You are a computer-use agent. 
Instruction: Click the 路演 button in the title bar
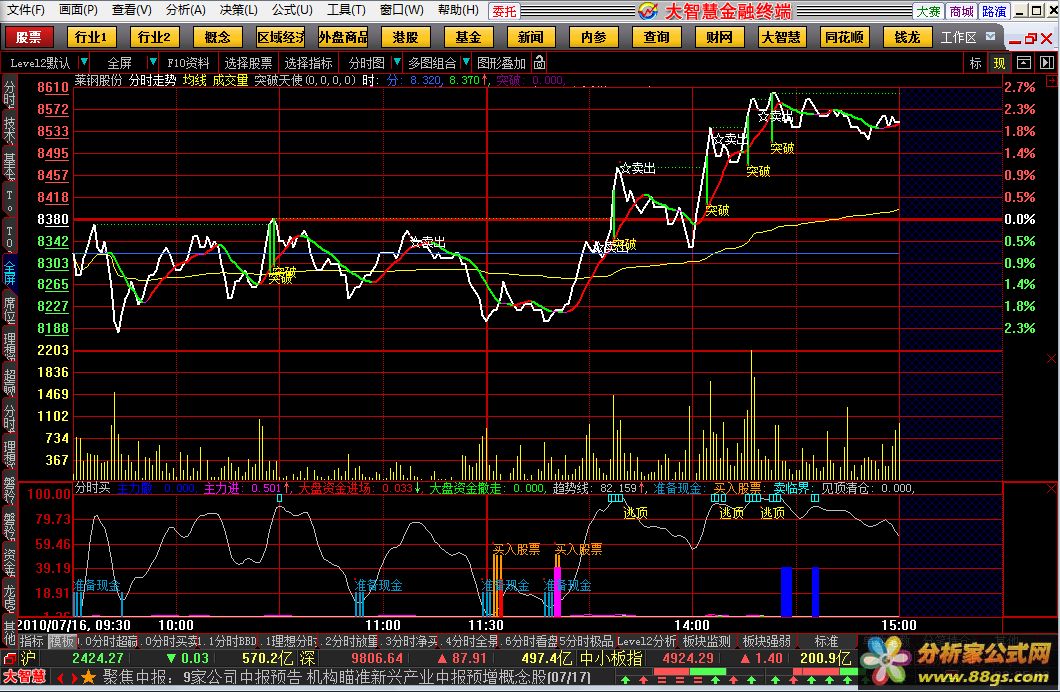(994, 11)
